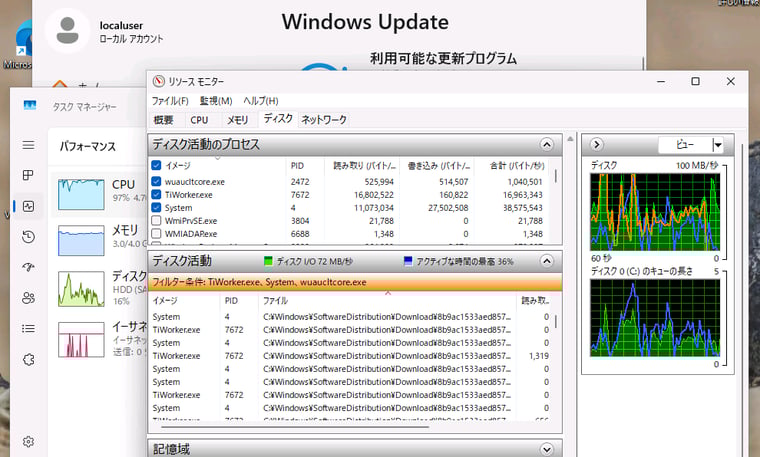Screen dimensions: 760x457
Task: Open App history icon in Task Manager
Action: 28,236
